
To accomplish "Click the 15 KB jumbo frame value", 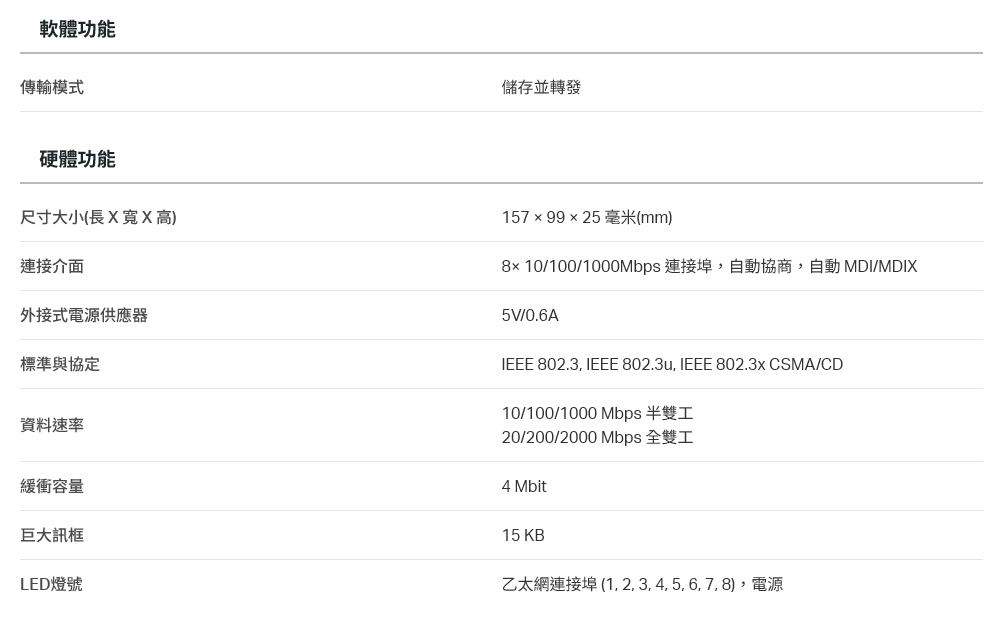I will tap(523, 535).
